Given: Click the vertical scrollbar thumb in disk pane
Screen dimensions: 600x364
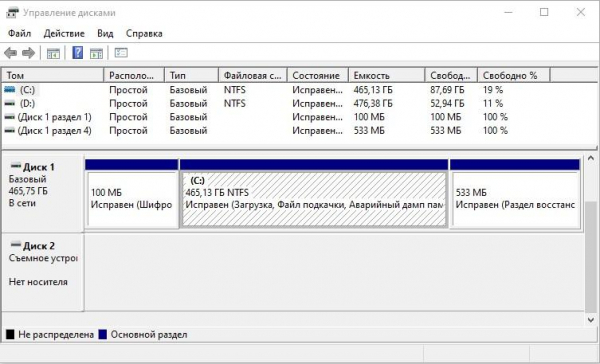Looking at the screenshot, I should [x=590, y=257].
